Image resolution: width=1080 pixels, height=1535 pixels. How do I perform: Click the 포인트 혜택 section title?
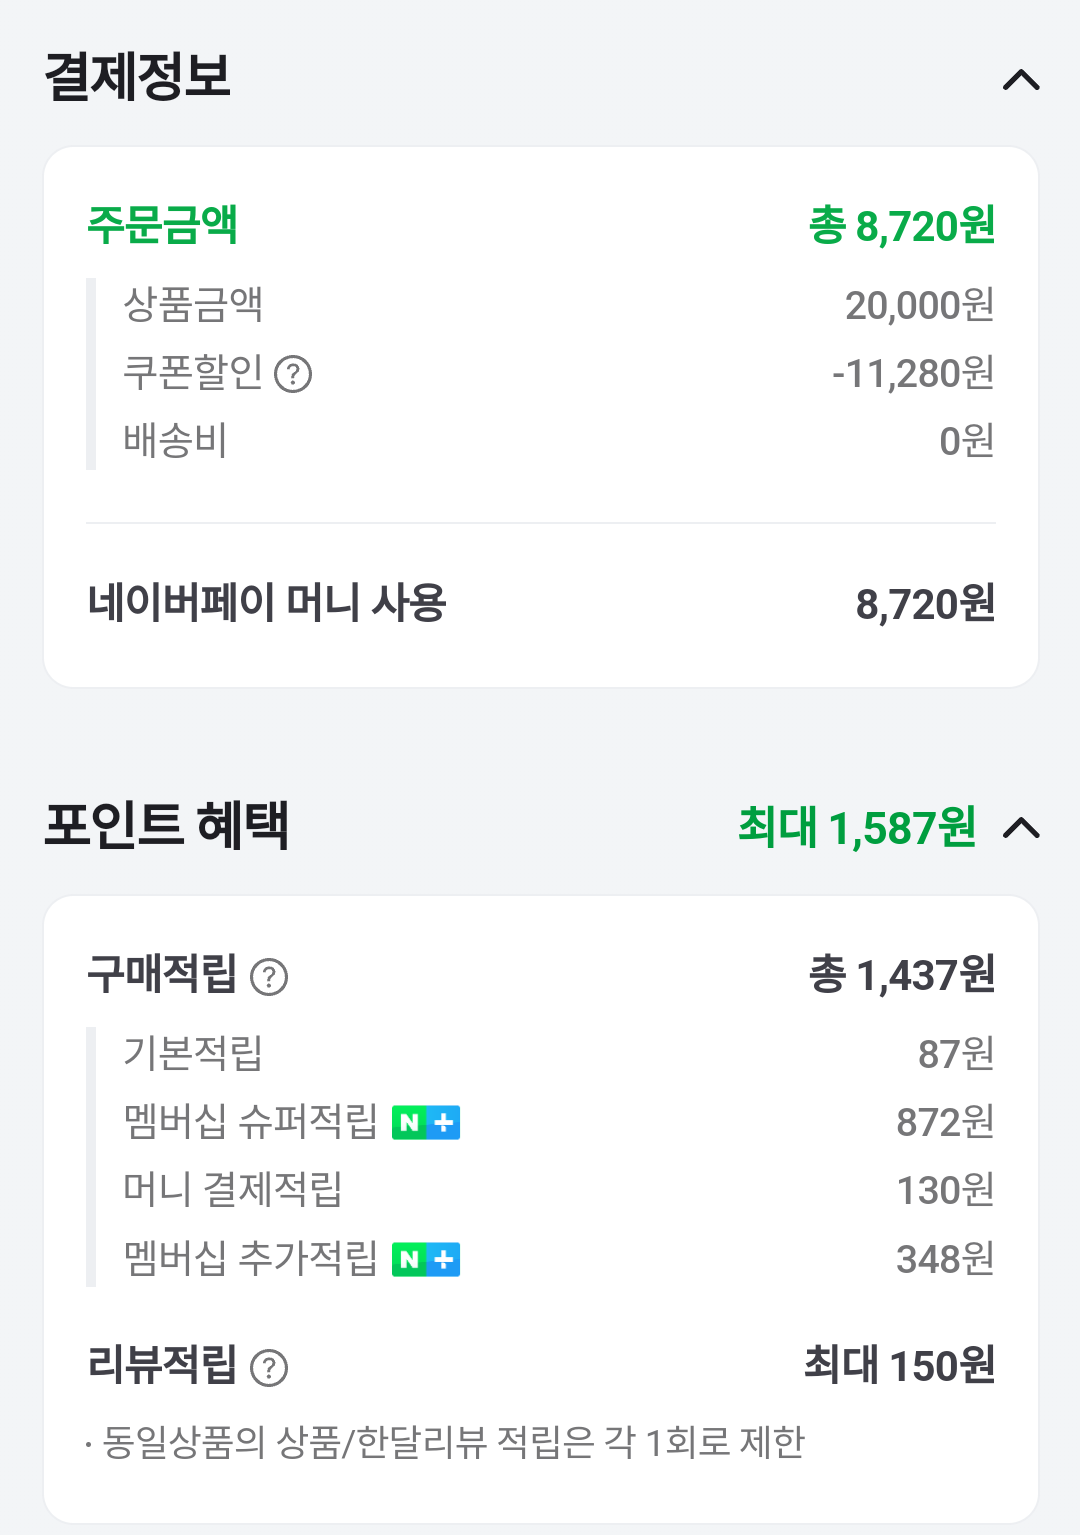click(x=167, y=826)
